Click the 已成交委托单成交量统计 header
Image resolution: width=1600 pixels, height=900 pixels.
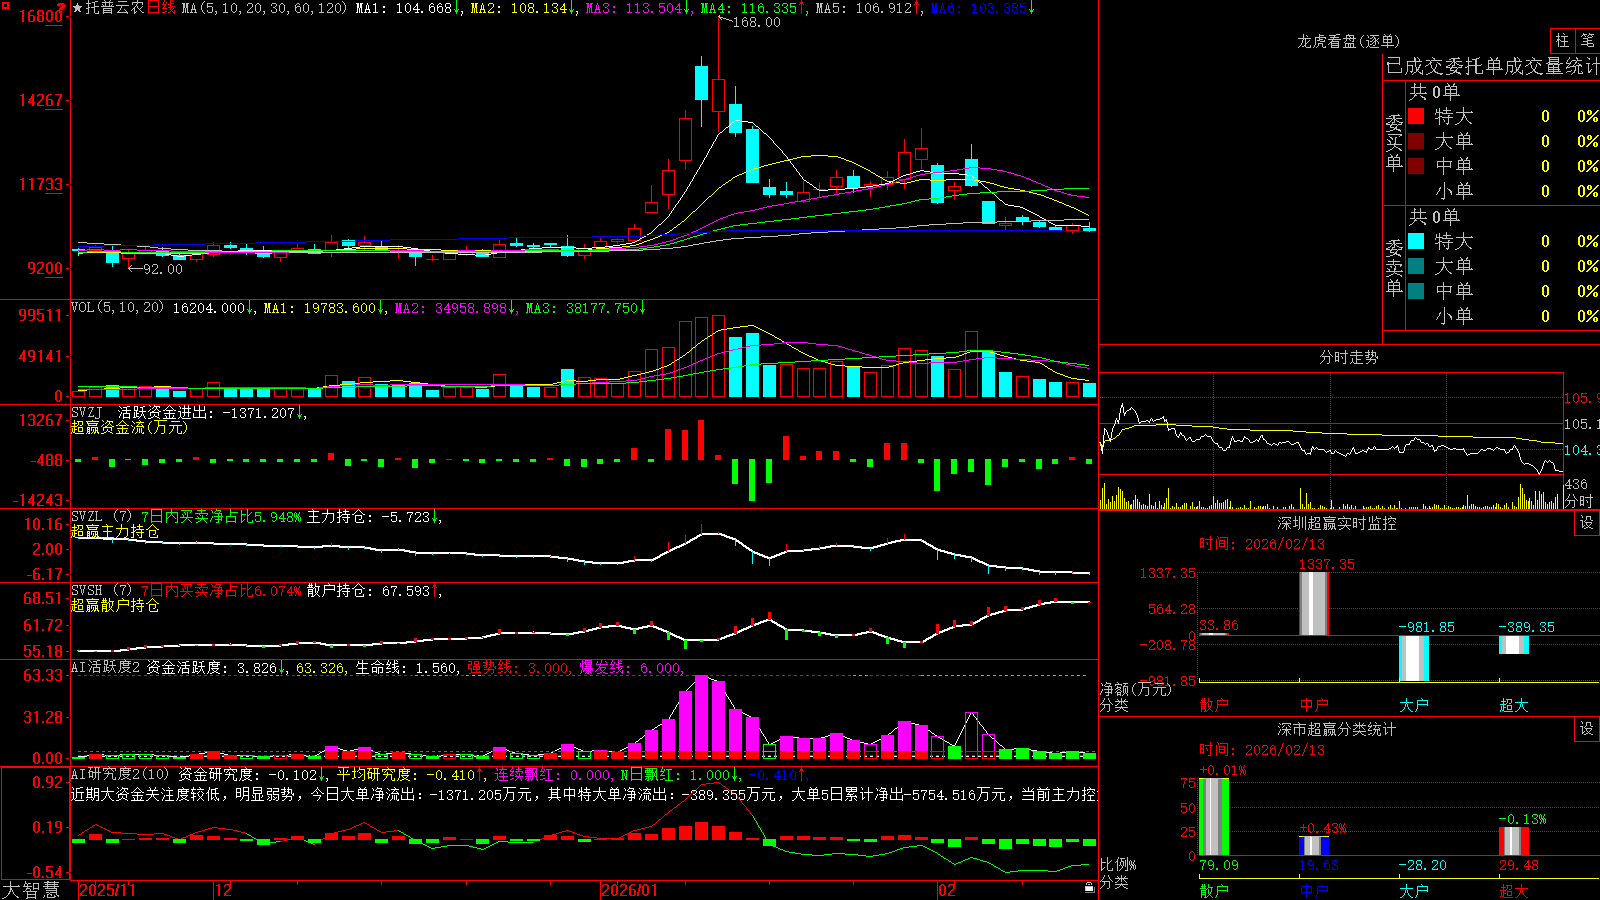[x=1492, y=66]
